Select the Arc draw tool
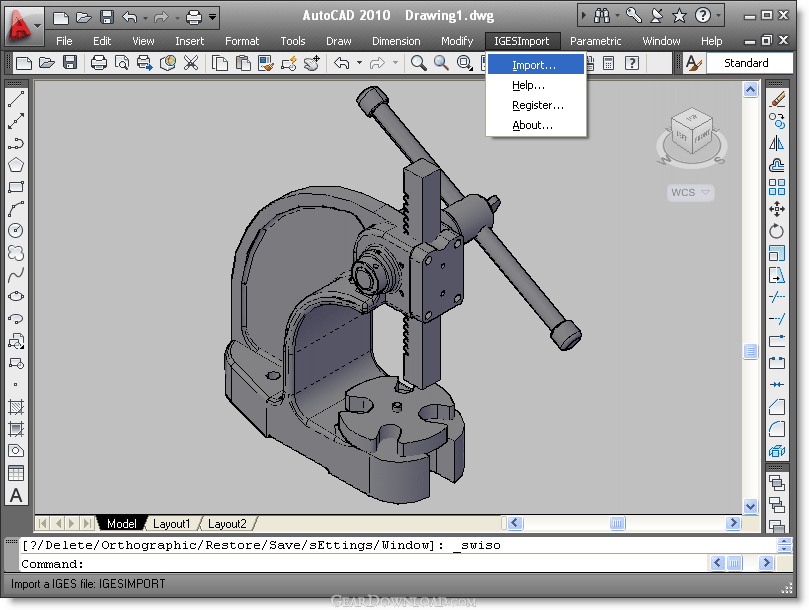 click(16, 209)
